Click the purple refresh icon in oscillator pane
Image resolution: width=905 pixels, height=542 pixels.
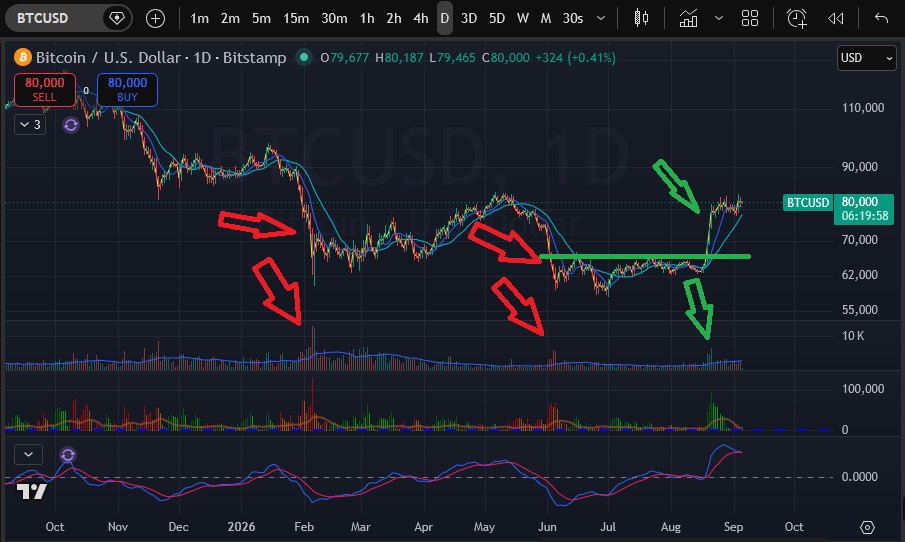[x=68, y=455]
